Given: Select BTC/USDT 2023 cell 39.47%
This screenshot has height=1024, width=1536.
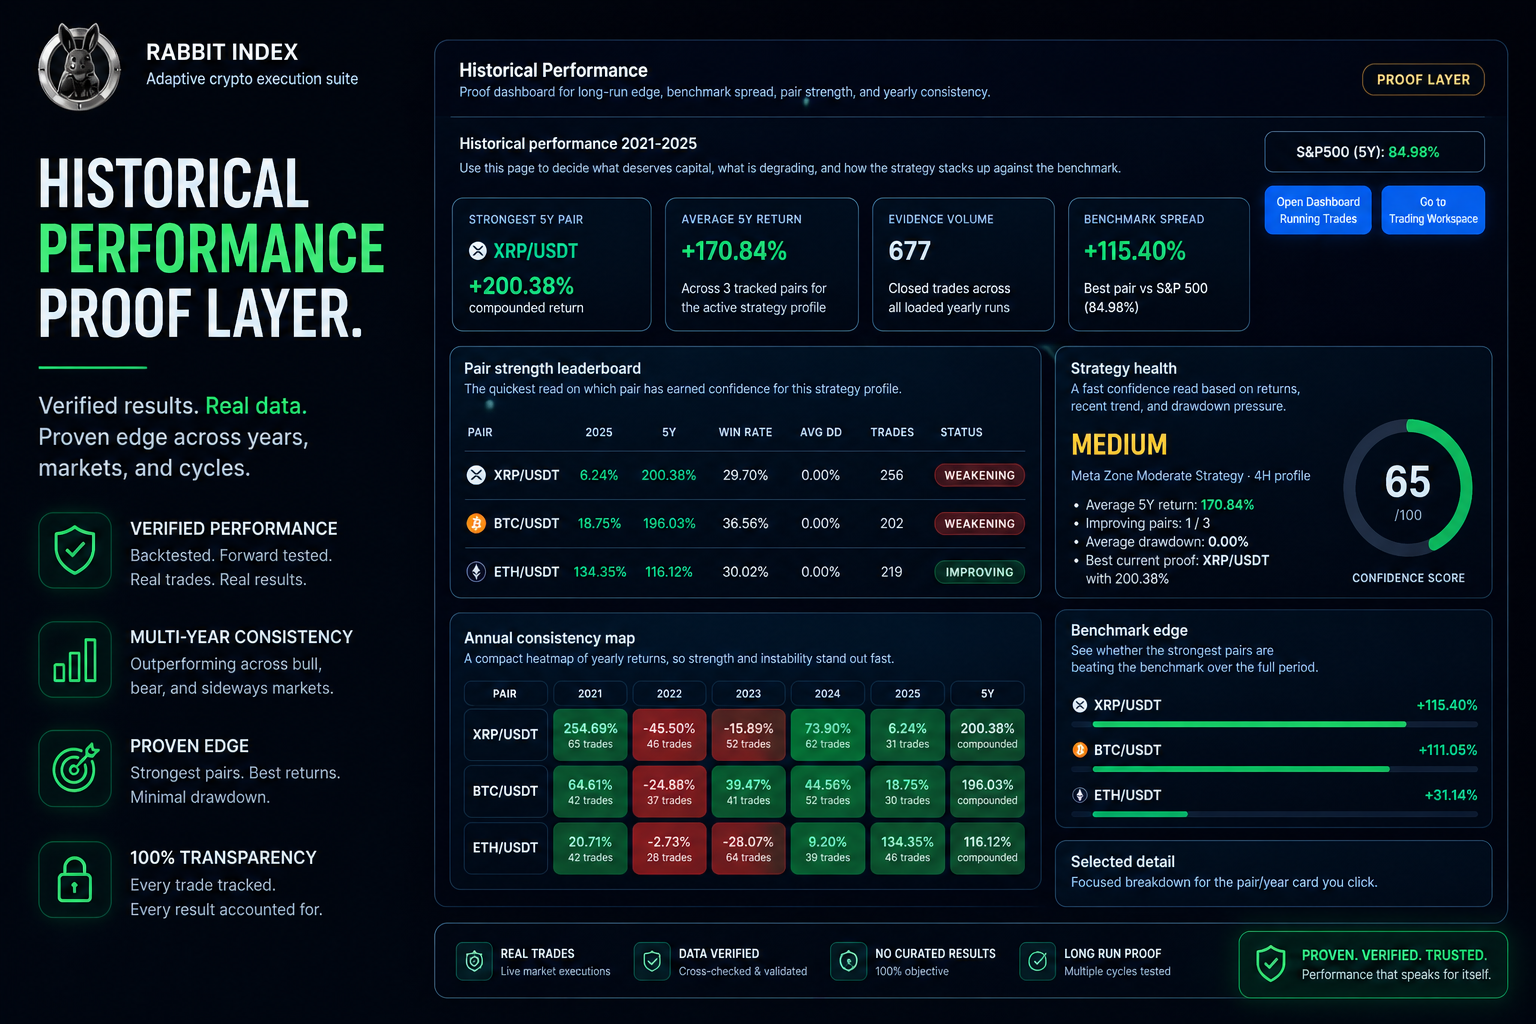Looking at the screenshot, I should pyautogui.click(x=748, y=792).
